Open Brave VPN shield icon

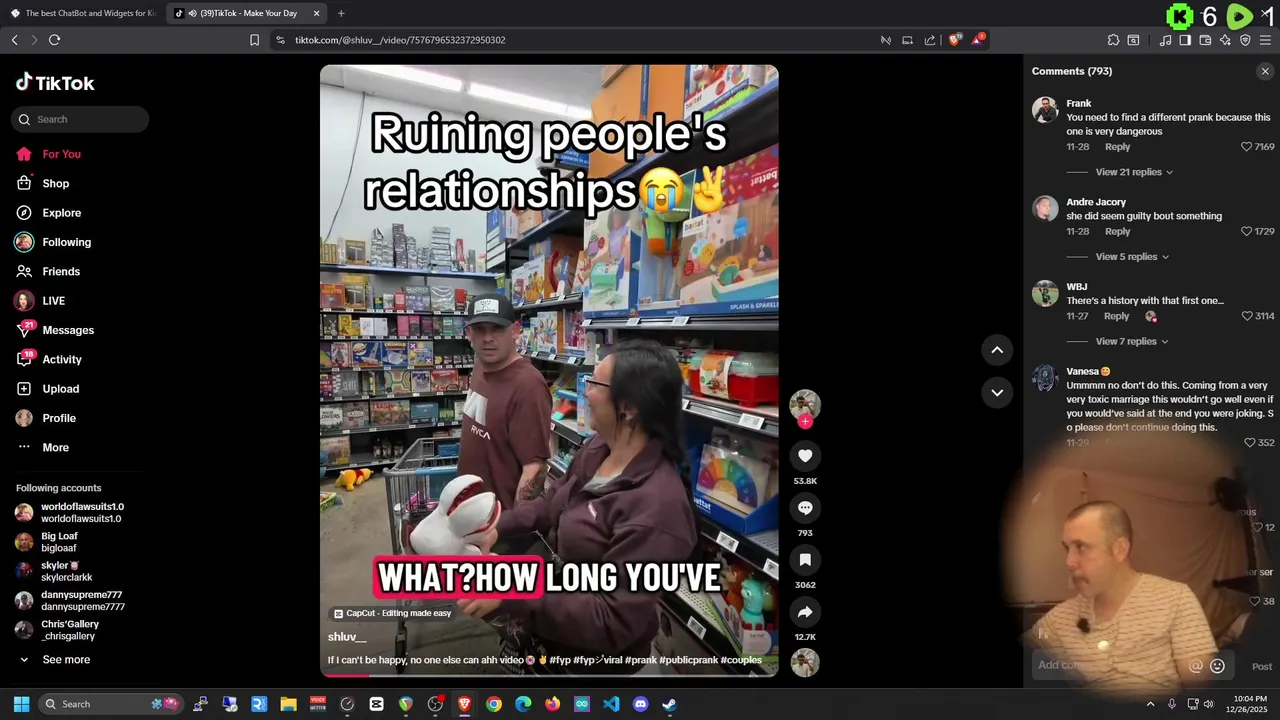(x=1245, y=40)
